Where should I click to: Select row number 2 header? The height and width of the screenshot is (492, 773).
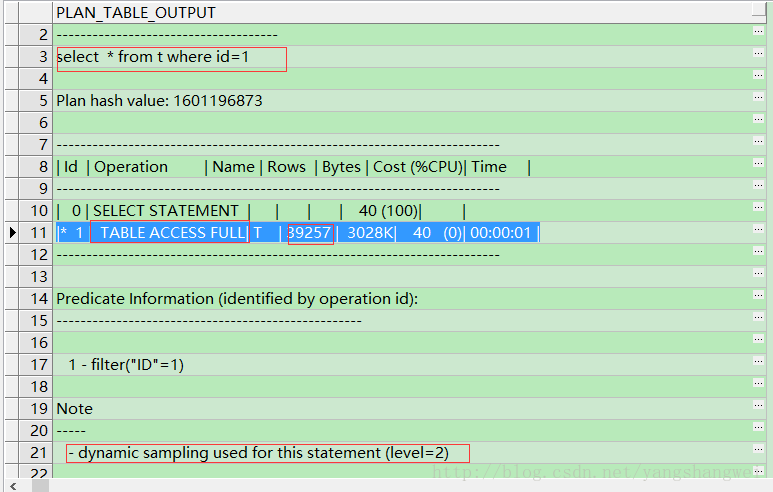coord(35,35)
